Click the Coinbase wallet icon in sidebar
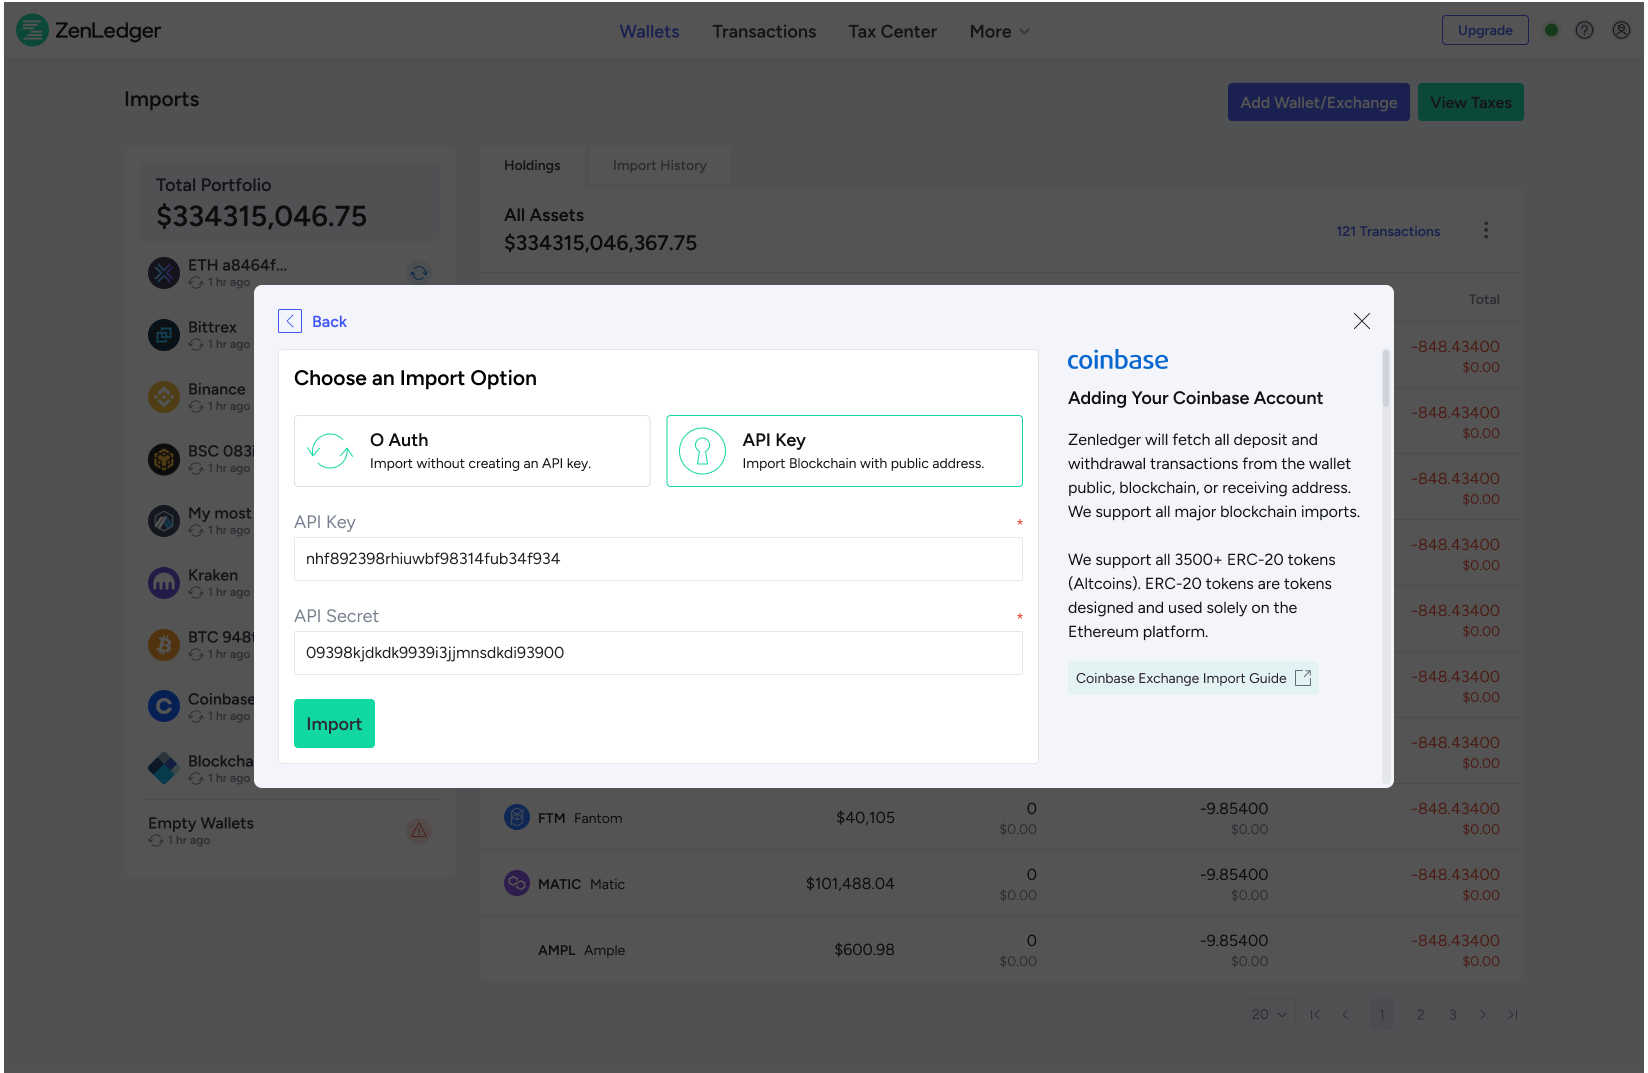This screenshot has height=1073, width=1648. [x=164, y=706]
